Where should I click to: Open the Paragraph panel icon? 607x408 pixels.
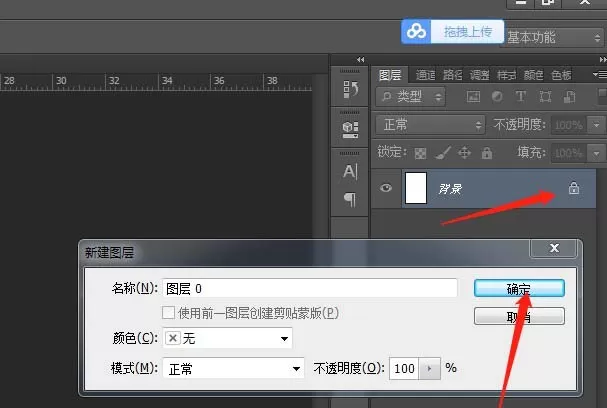coord(350,199)
